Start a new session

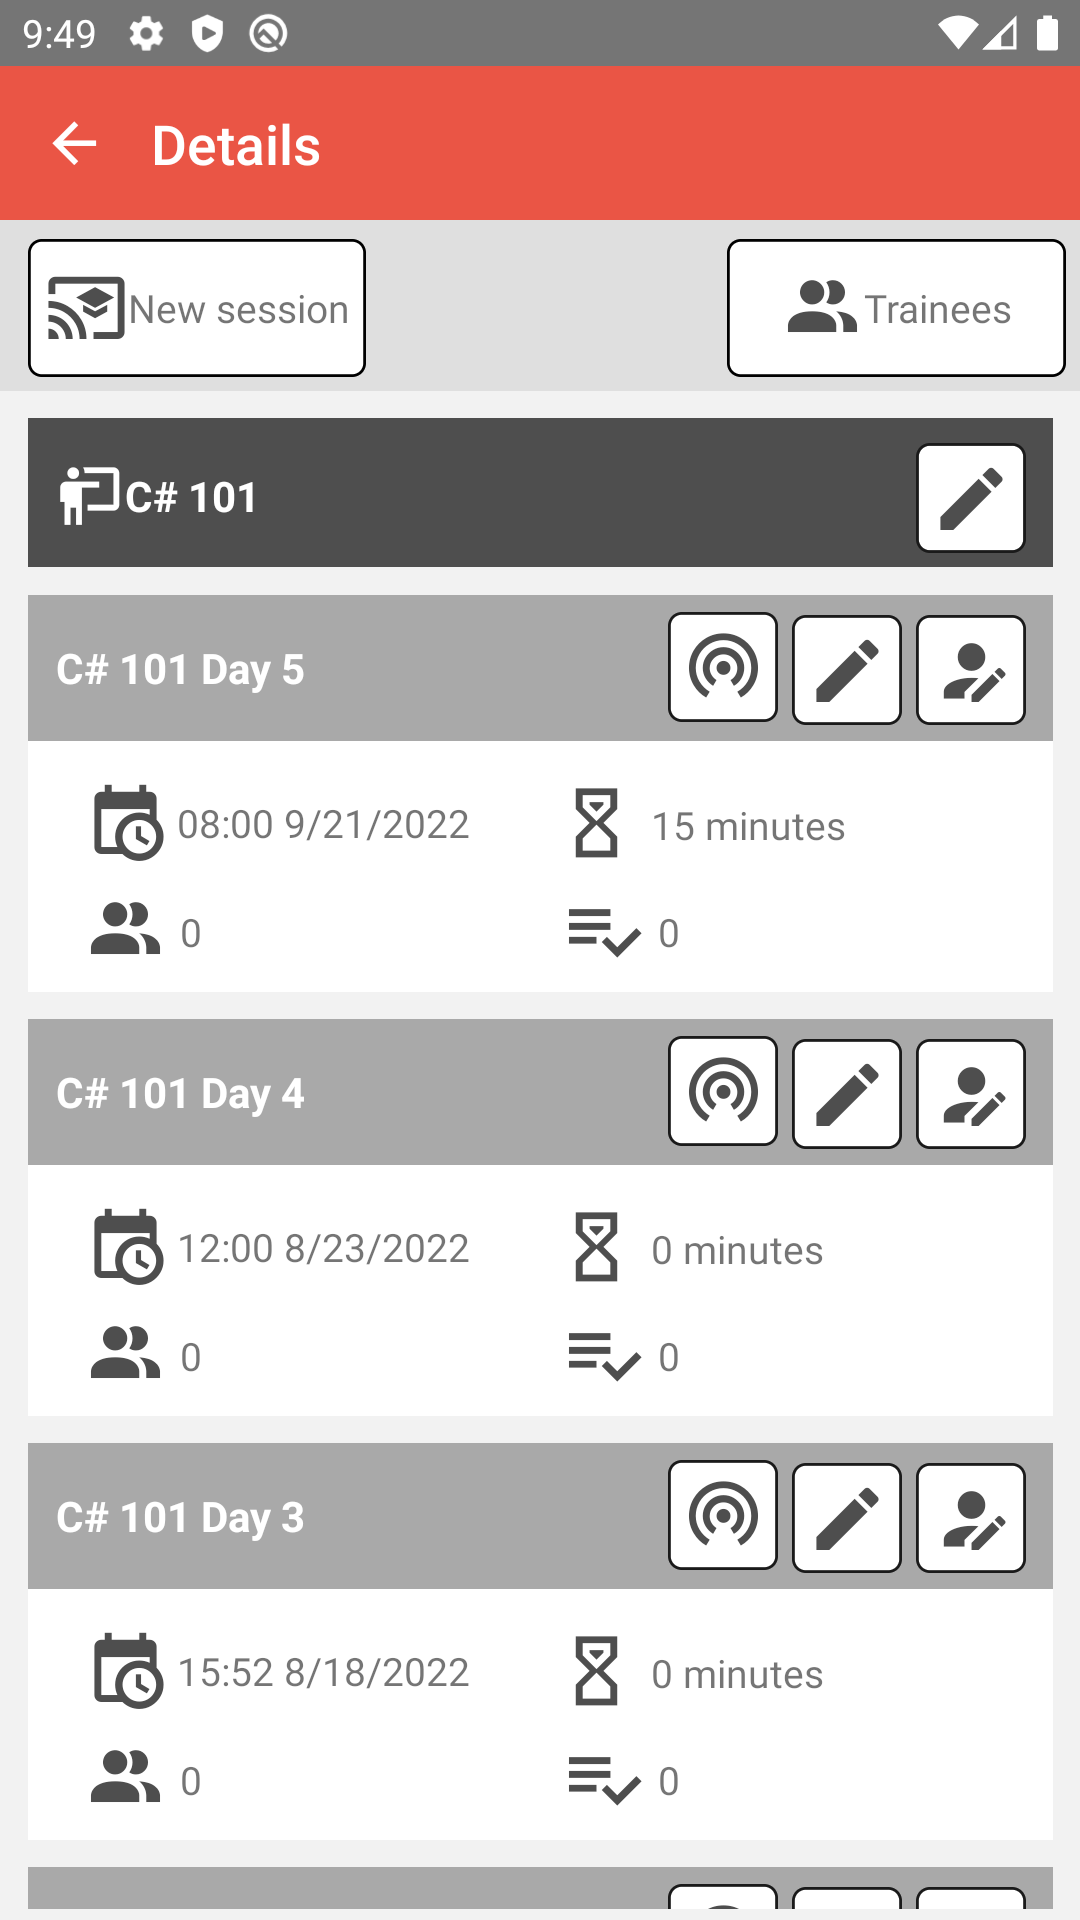point(197,308)
